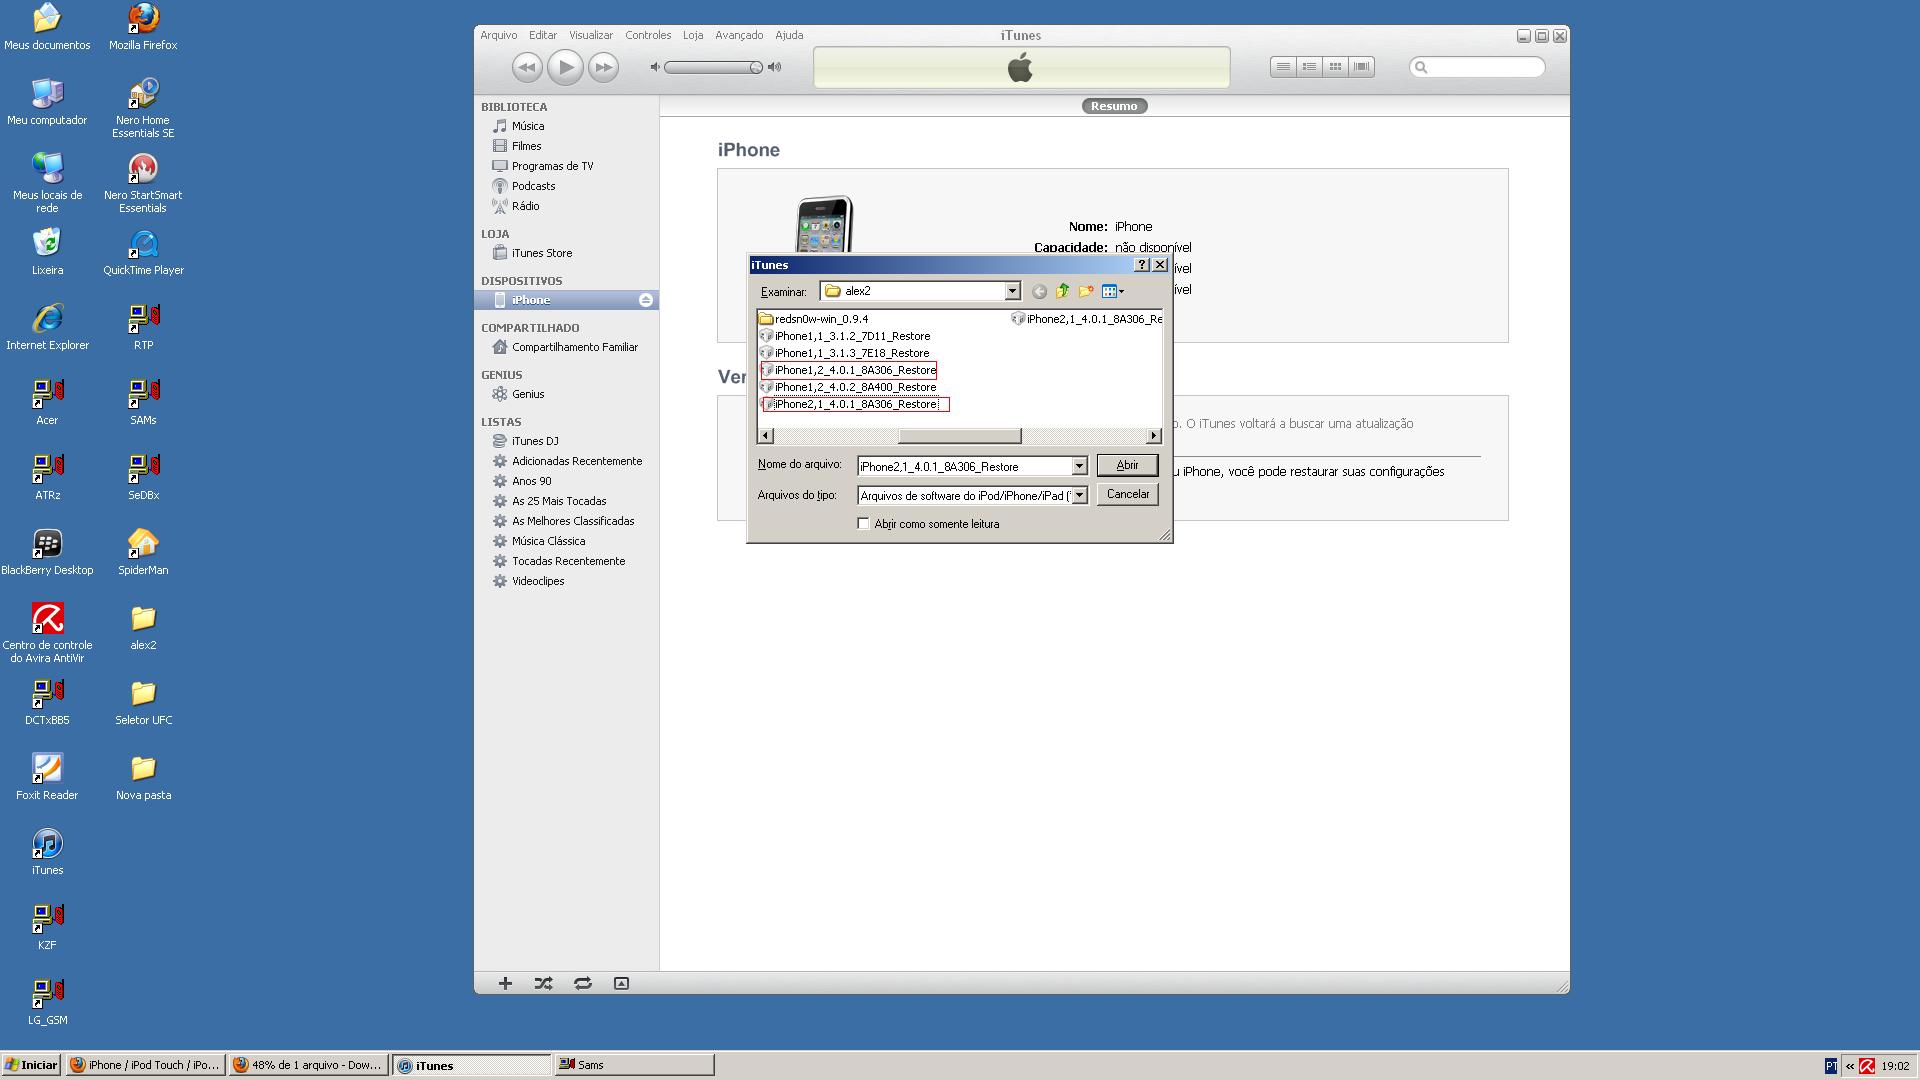Open Internet Explorer desktop icon
Image resolution: width=1920 pixels, height=1080 pixels.
pos(47,327)
